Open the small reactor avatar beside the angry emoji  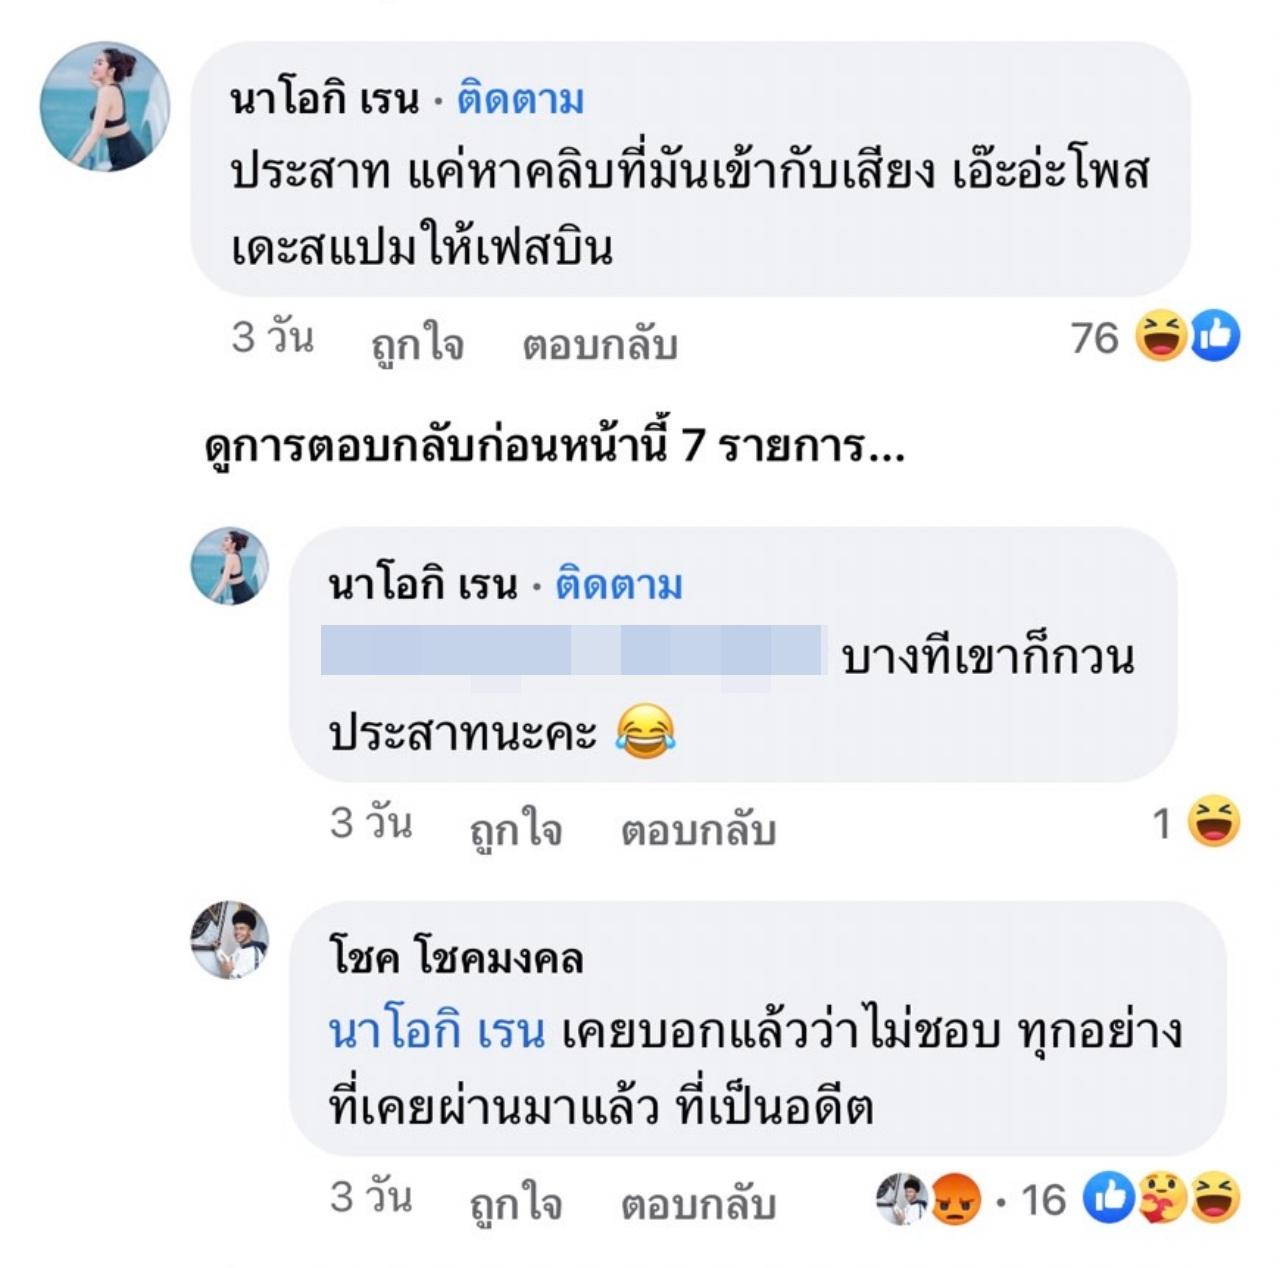click(902, 1198)
